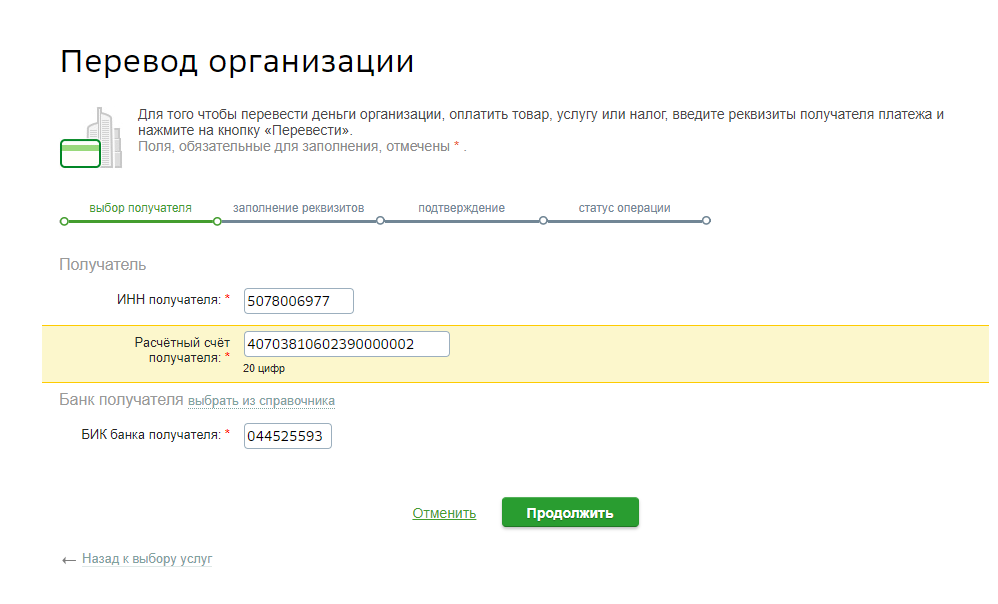Screen dimensions: 998x604
Task: Click the 'БИК банка получателя' input field
Action: coord(288,436)
